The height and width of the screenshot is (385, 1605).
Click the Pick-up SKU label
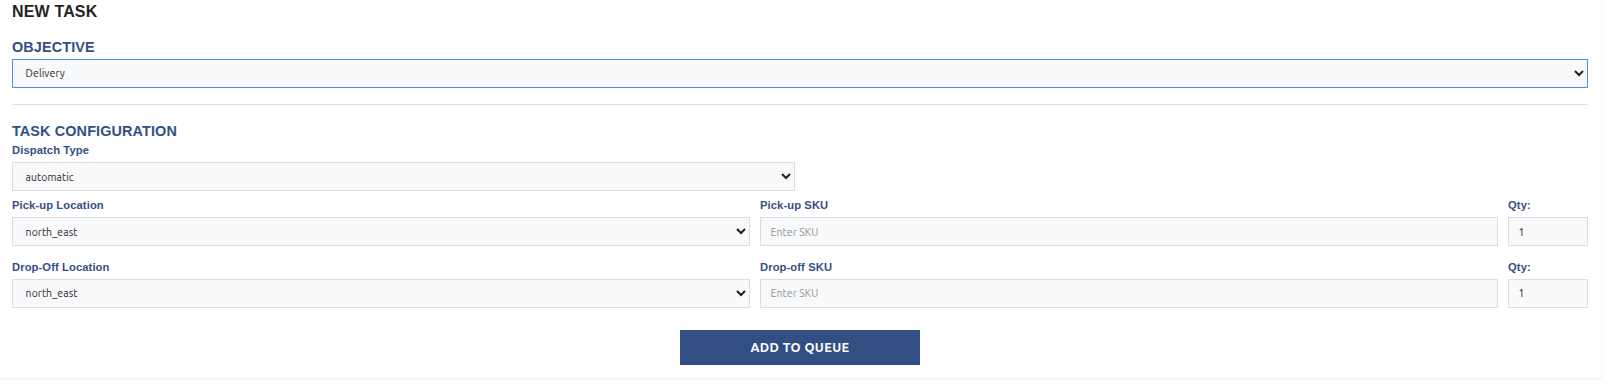click(x=794, y=205)
